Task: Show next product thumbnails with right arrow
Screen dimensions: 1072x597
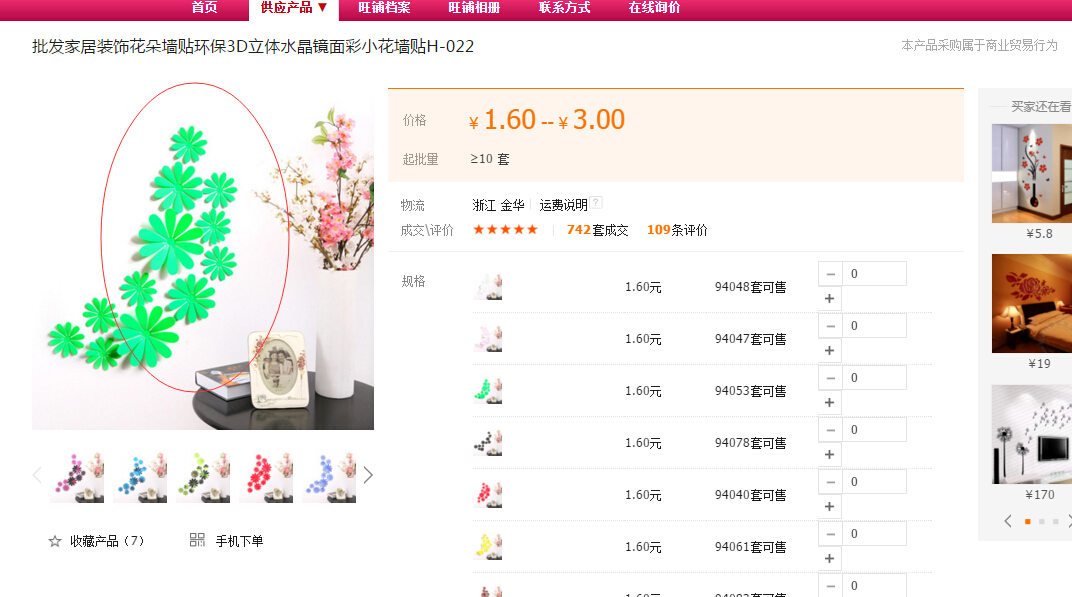Action: tap(368, 475)
